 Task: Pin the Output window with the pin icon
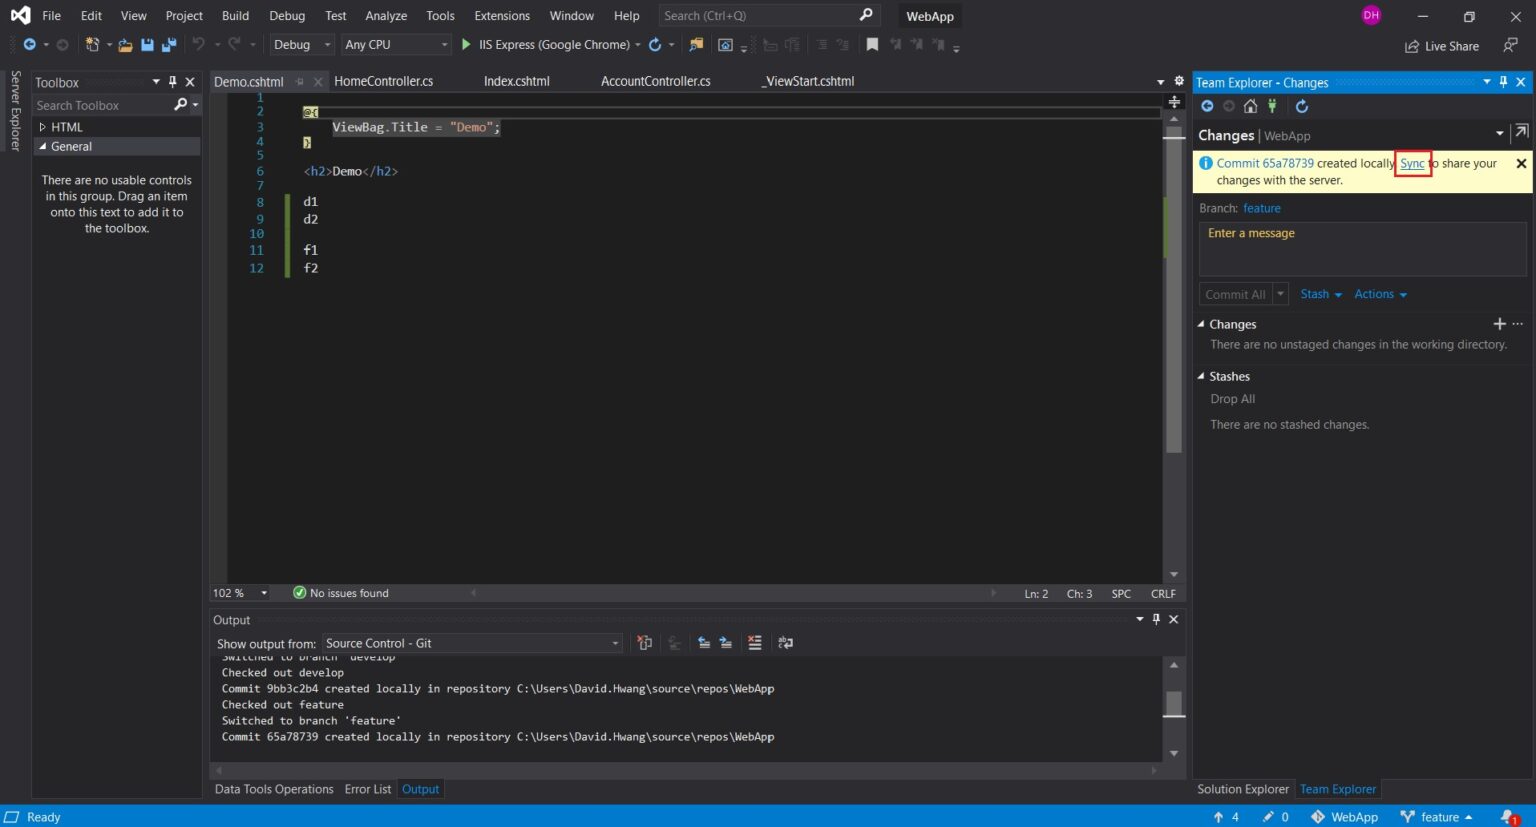pos(1156,619)
